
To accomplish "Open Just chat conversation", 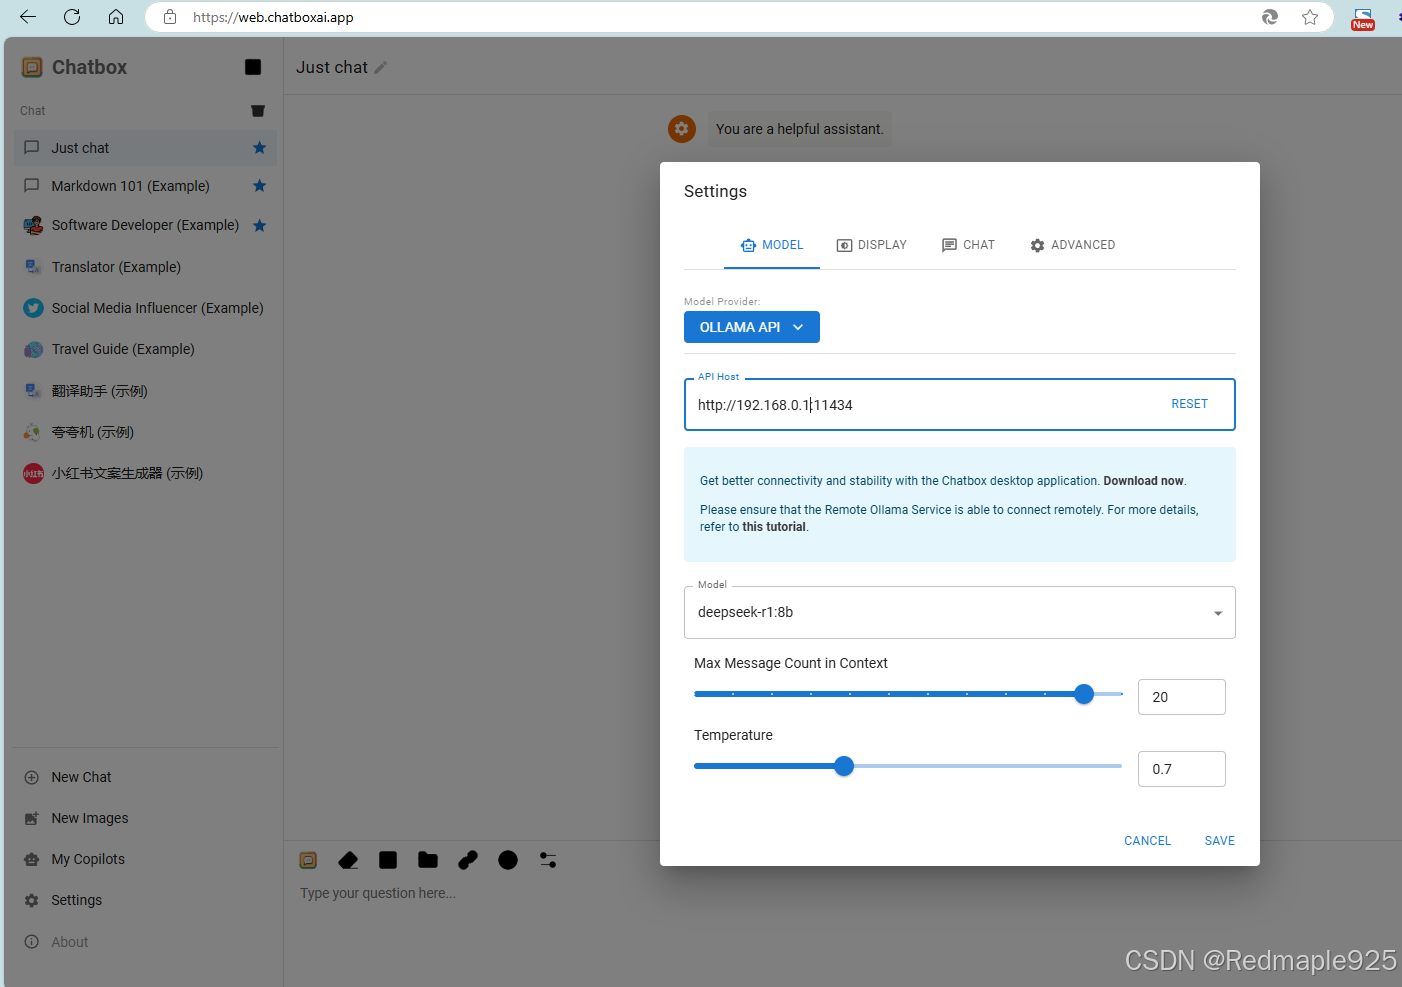I will tap(145, 148).
